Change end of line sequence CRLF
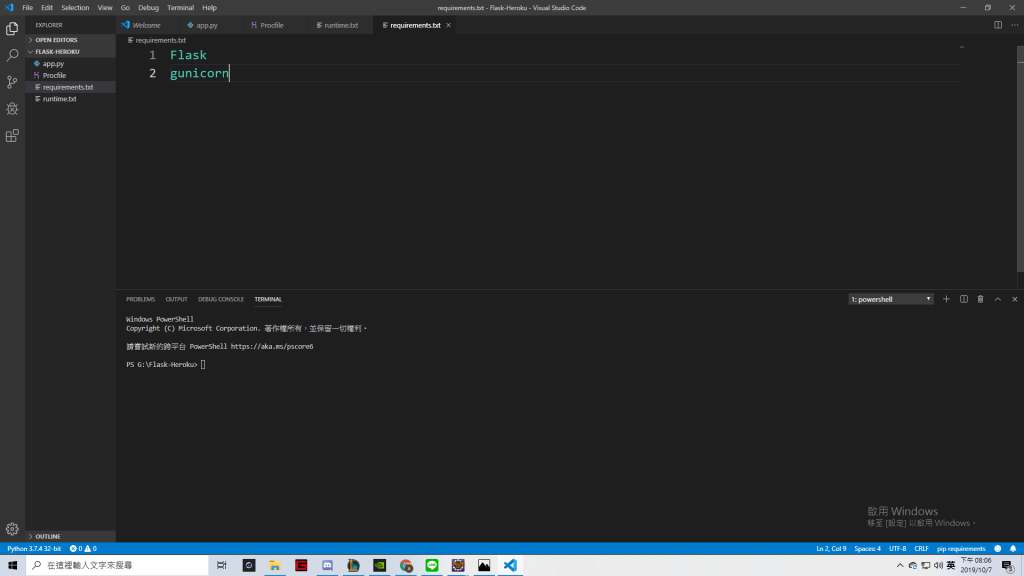 921,549
